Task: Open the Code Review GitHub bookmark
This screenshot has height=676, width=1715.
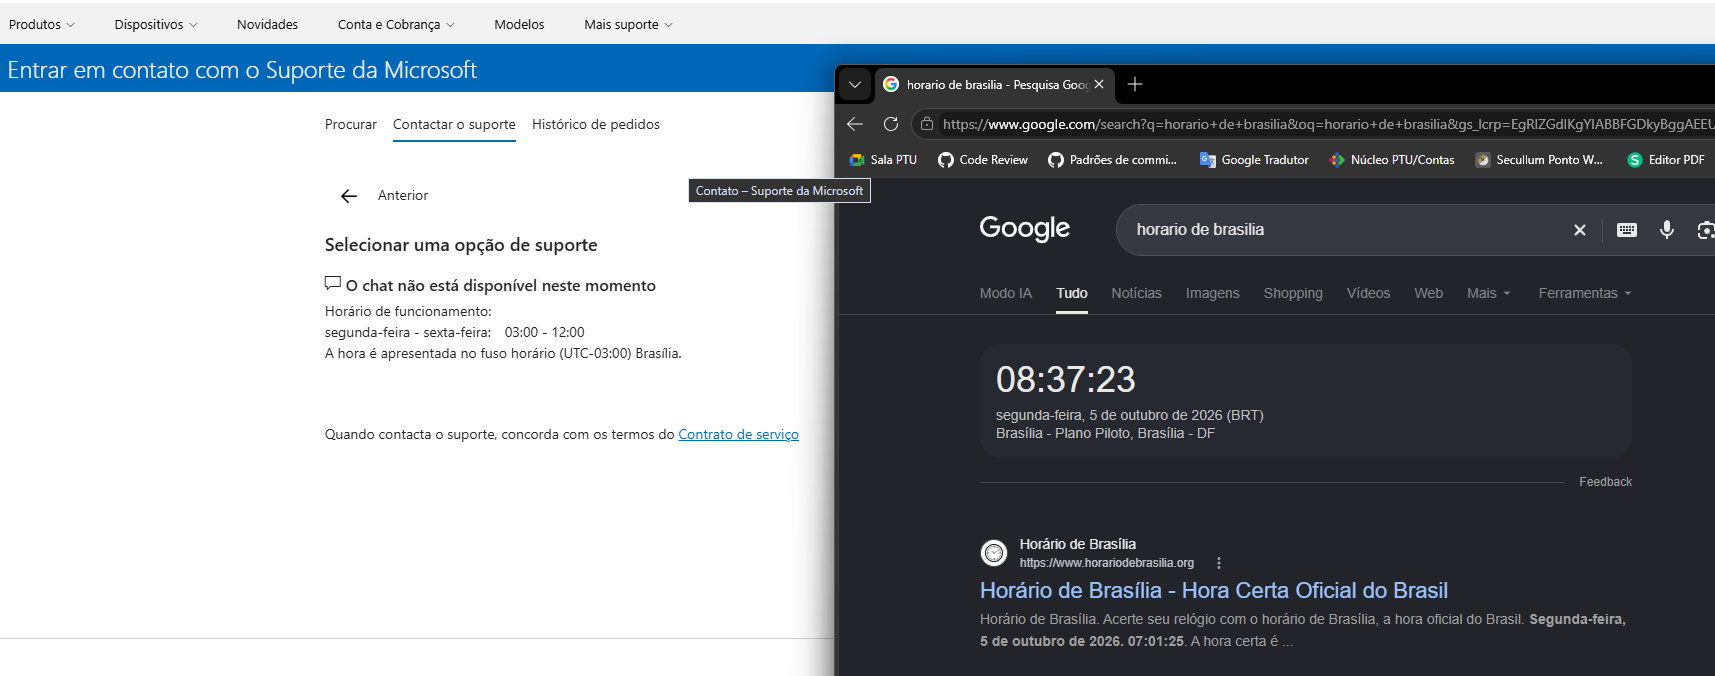Action: [983, 160]
